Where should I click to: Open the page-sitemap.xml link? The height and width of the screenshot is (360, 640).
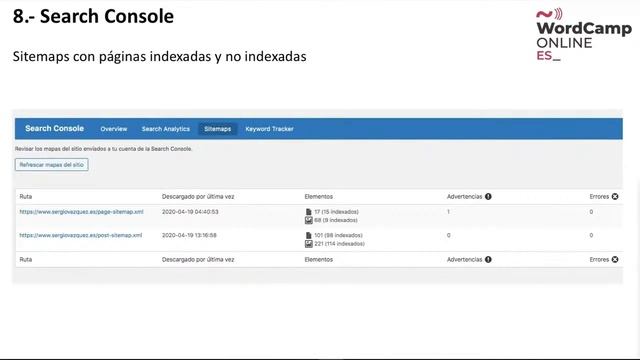coord(81,212)
